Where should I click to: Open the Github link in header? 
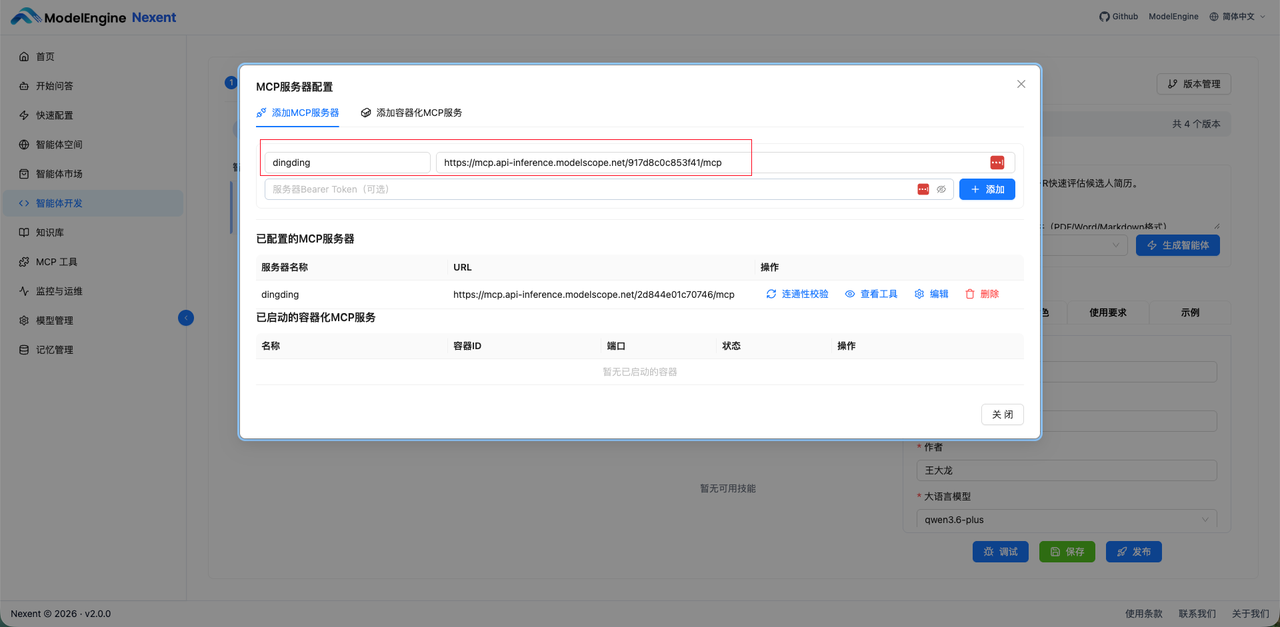tap(1118, 16)
